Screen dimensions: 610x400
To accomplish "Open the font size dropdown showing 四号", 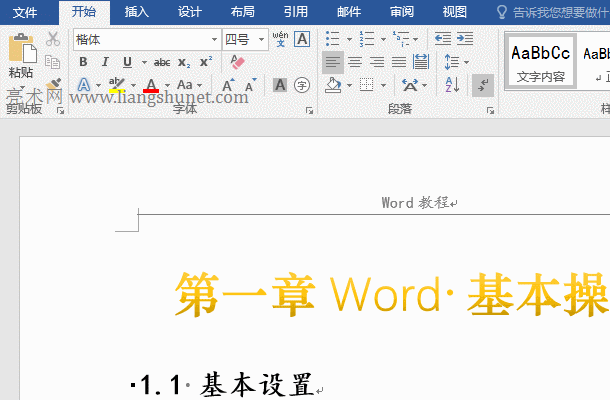I will click(261, 40).
